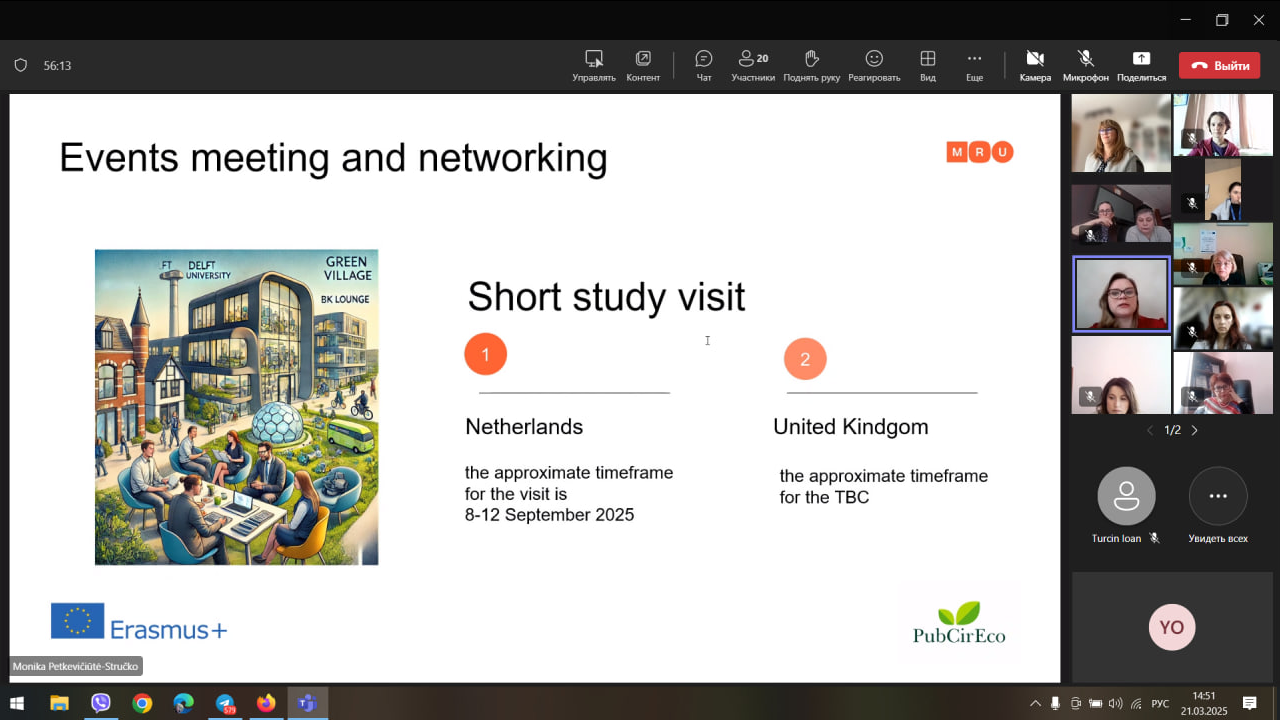Share screen with Поделиться button
1280x720 pixels.
click(1141, 65)
